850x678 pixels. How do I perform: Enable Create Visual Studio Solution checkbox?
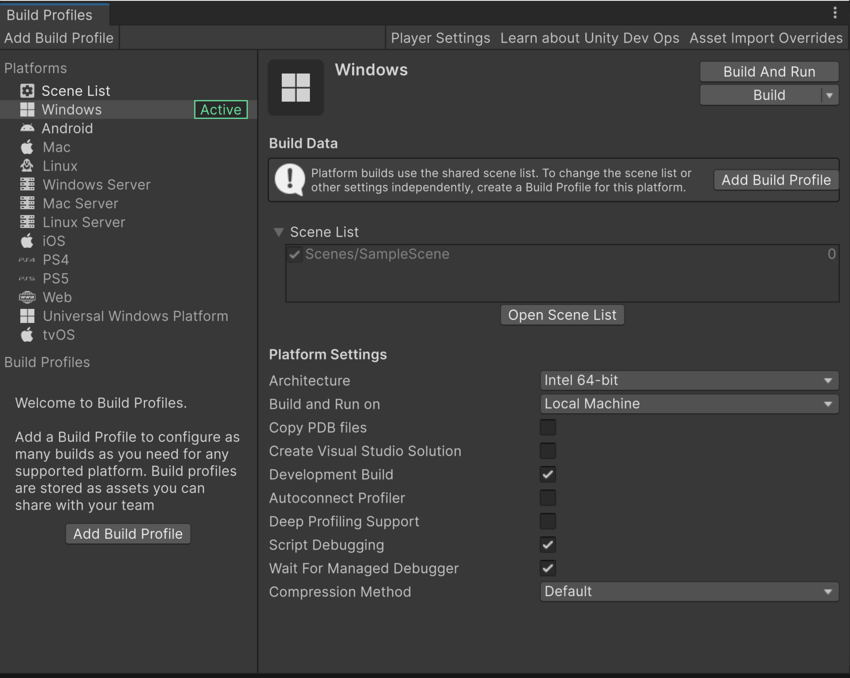pos(548,451)
